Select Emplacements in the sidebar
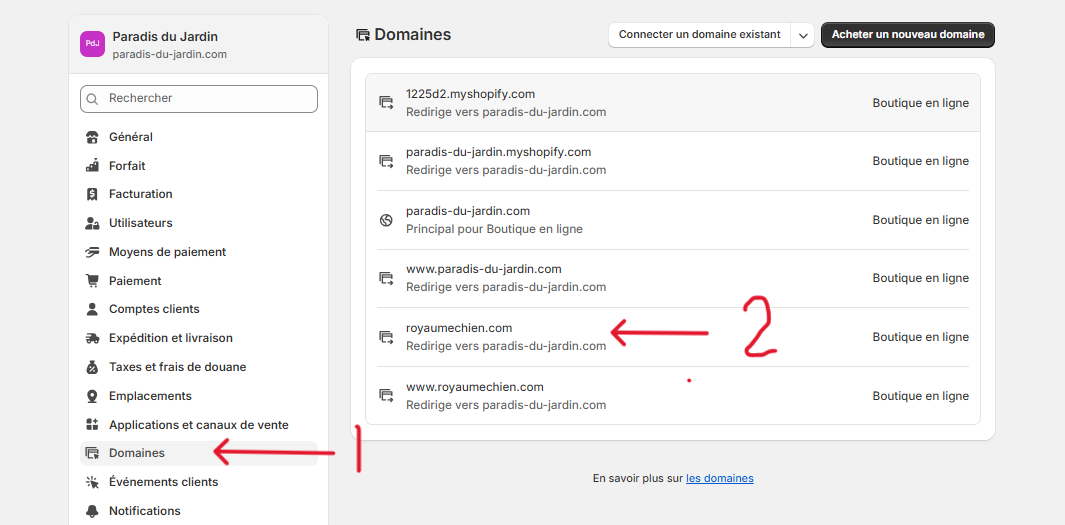The height and width of the screenshot is (525, 1065). [x=198, y=396]
